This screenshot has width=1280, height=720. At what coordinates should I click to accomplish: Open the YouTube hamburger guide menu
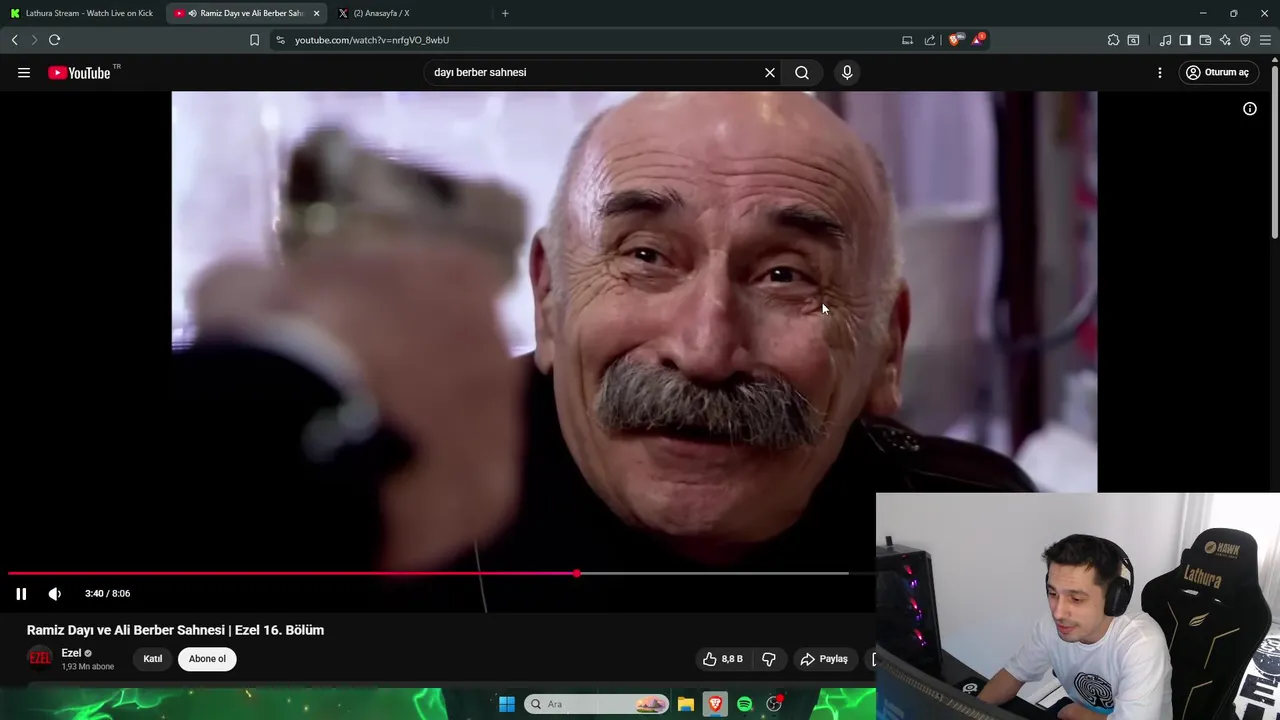24,72
